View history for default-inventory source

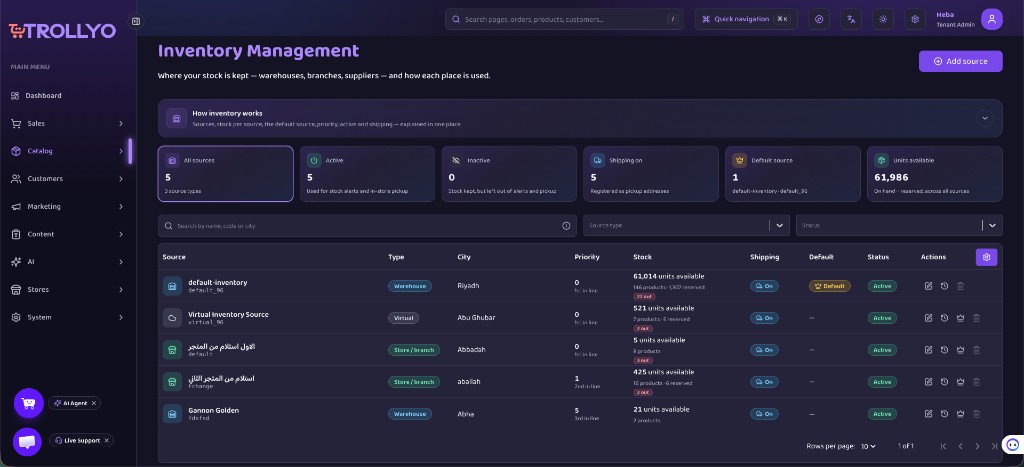(x=944, y=286)
